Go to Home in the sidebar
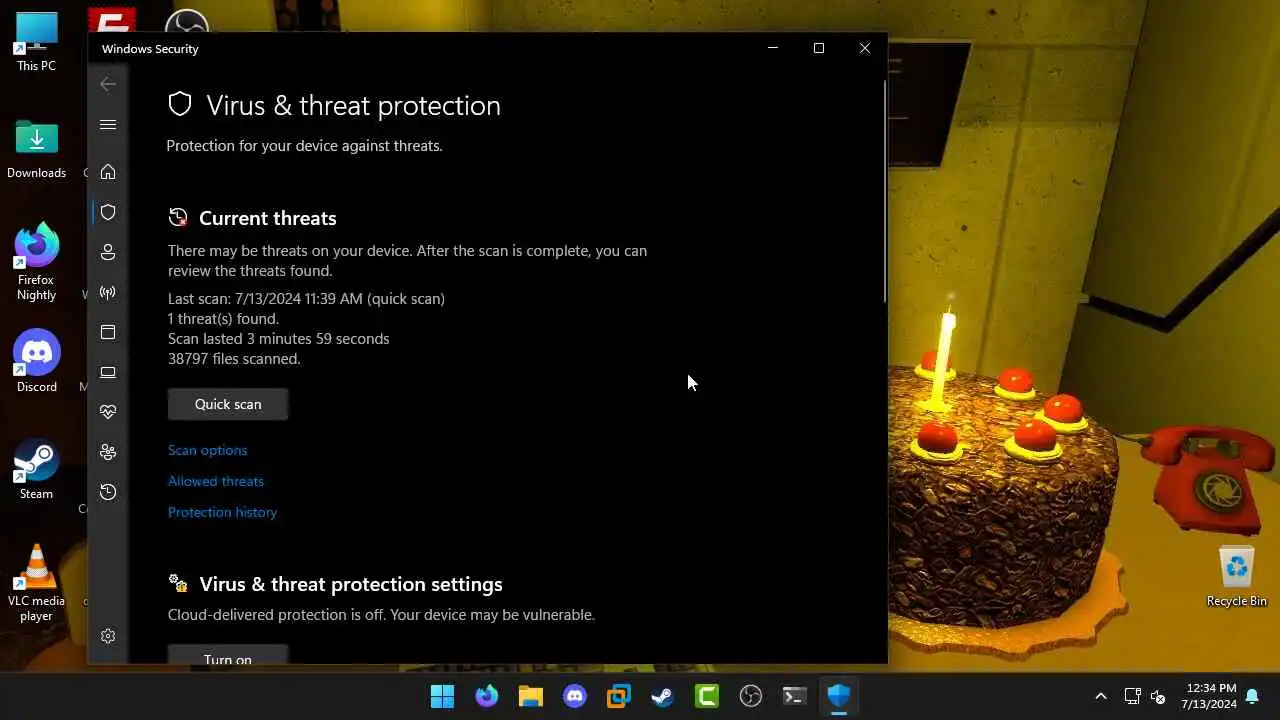Image resolution: width=1280 pixels, height=720 pixels. coord(108,172)
